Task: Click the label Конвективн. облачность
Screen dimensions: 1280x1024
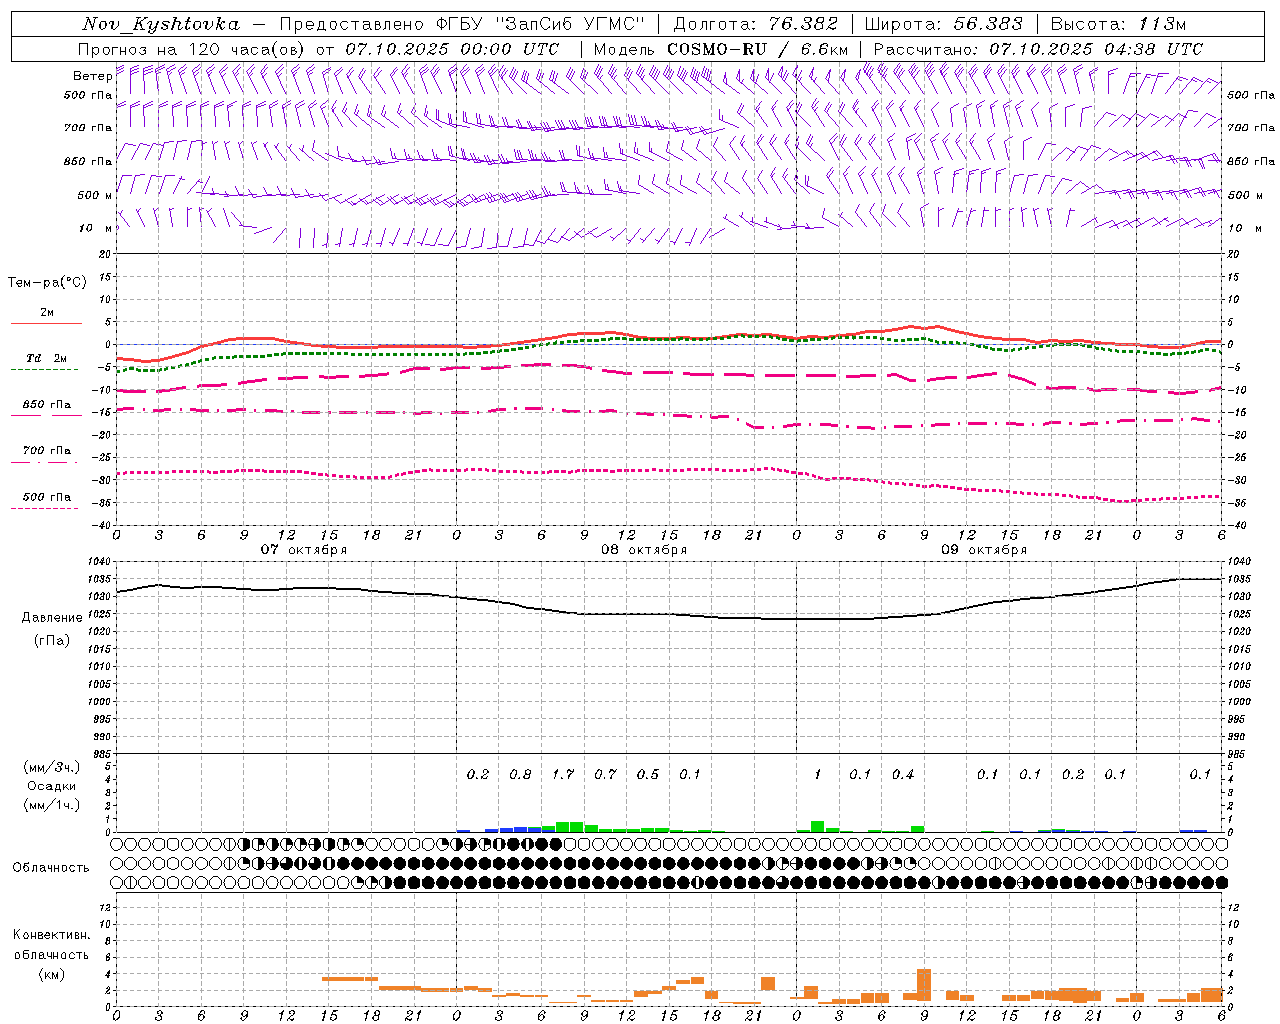Action: (51, 945)
